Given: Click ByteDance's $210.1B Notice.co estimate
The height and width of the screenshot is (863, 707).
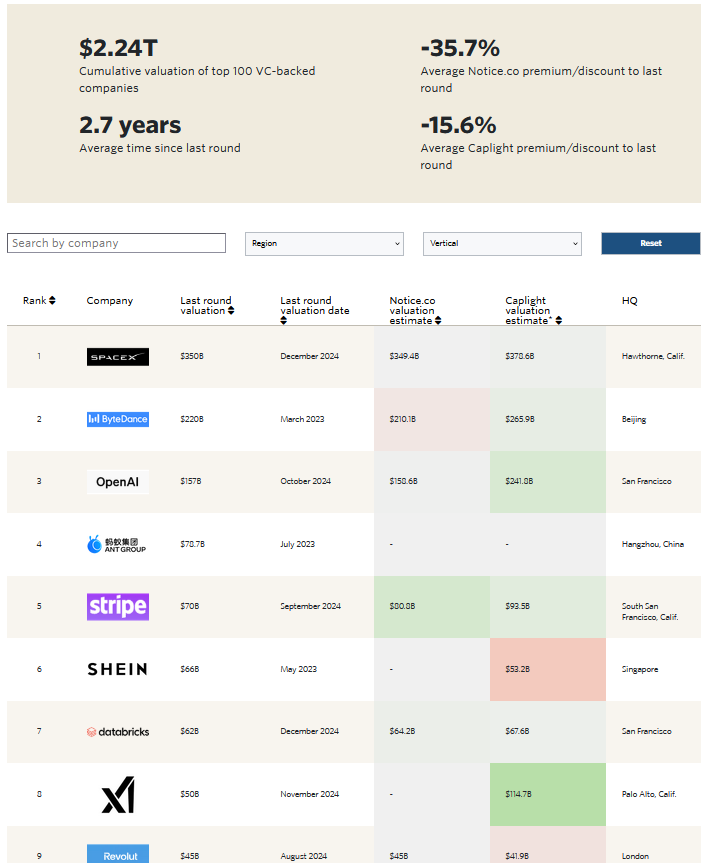Looking at the screenshot, I should (403, 419).
